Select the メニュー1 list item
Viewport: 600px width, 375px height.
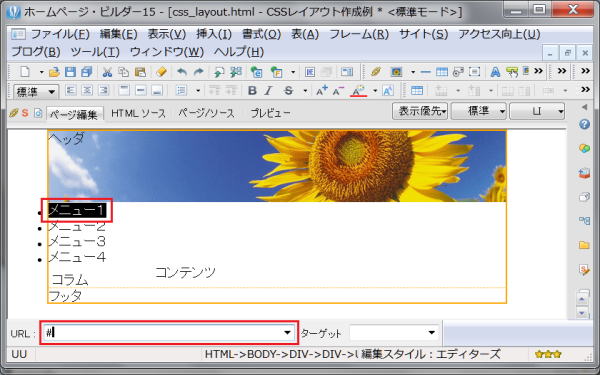(x=77, y=210)
